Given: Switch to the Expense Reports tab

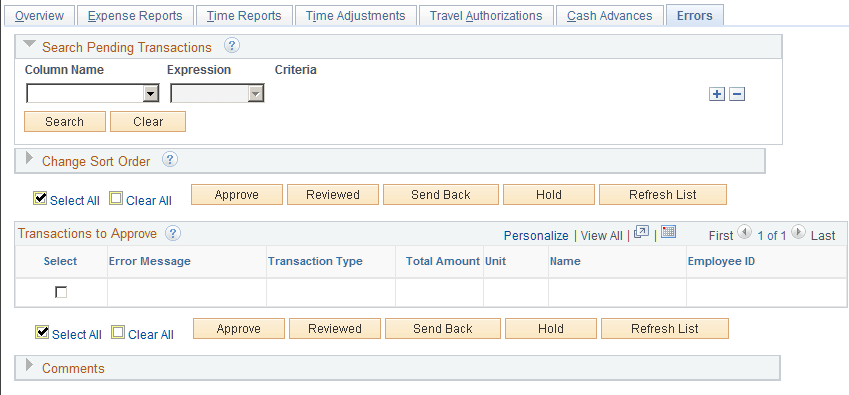Looking at the screenshot, I should click(135, 16).
